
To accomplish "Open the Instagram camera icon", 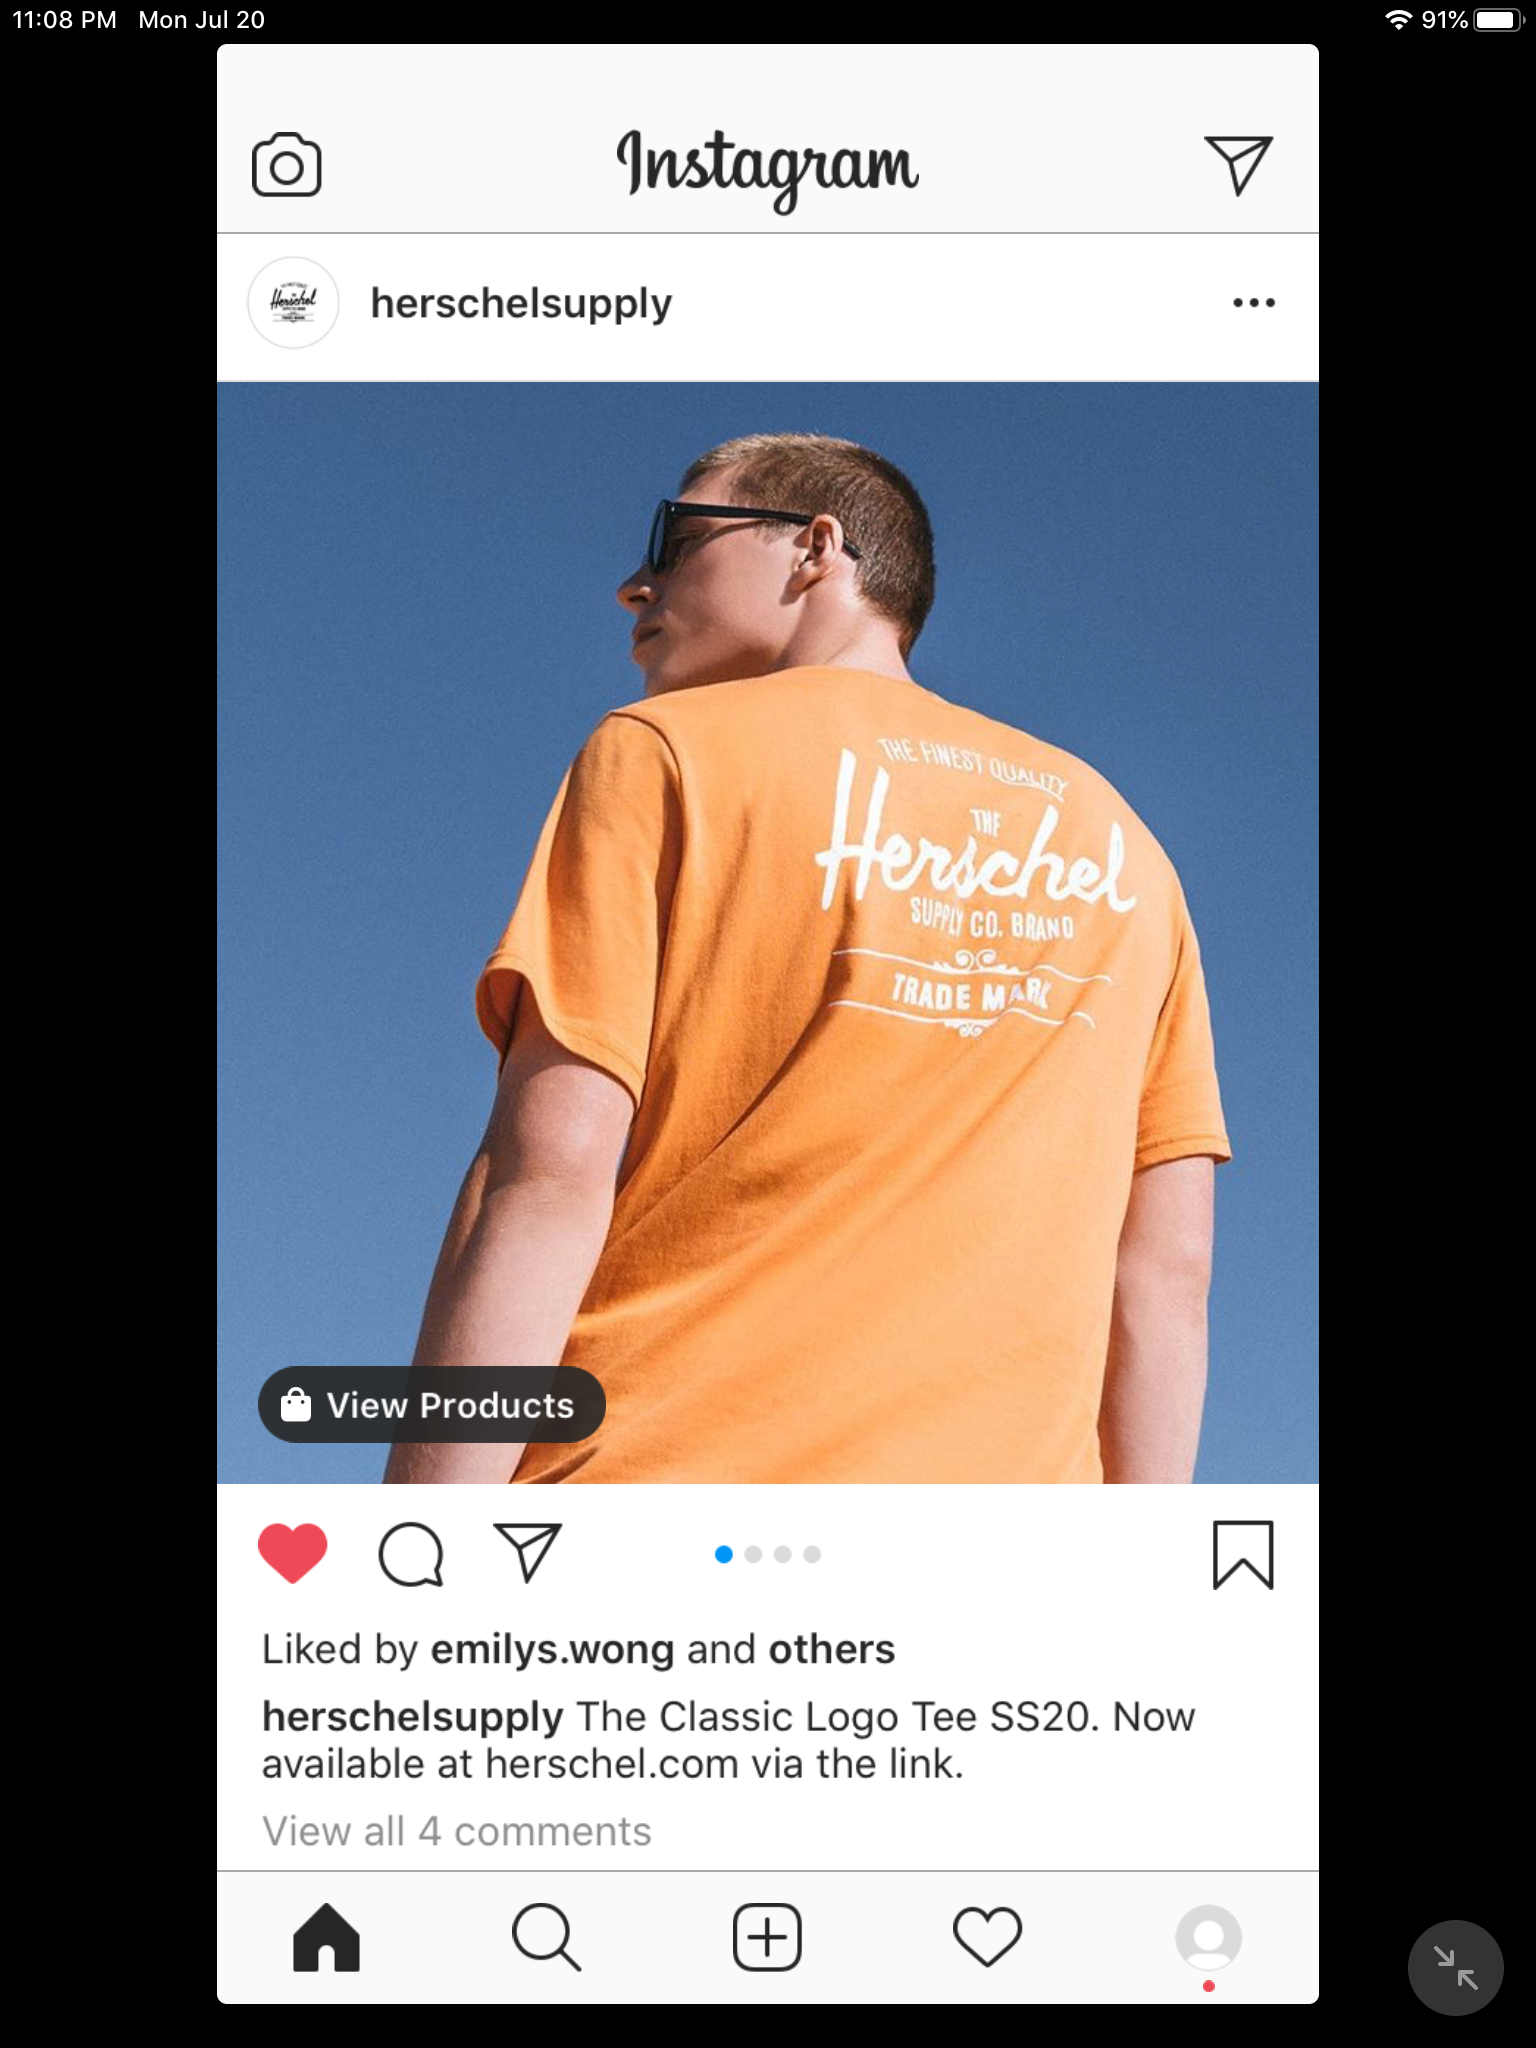I will coord(286,165).
